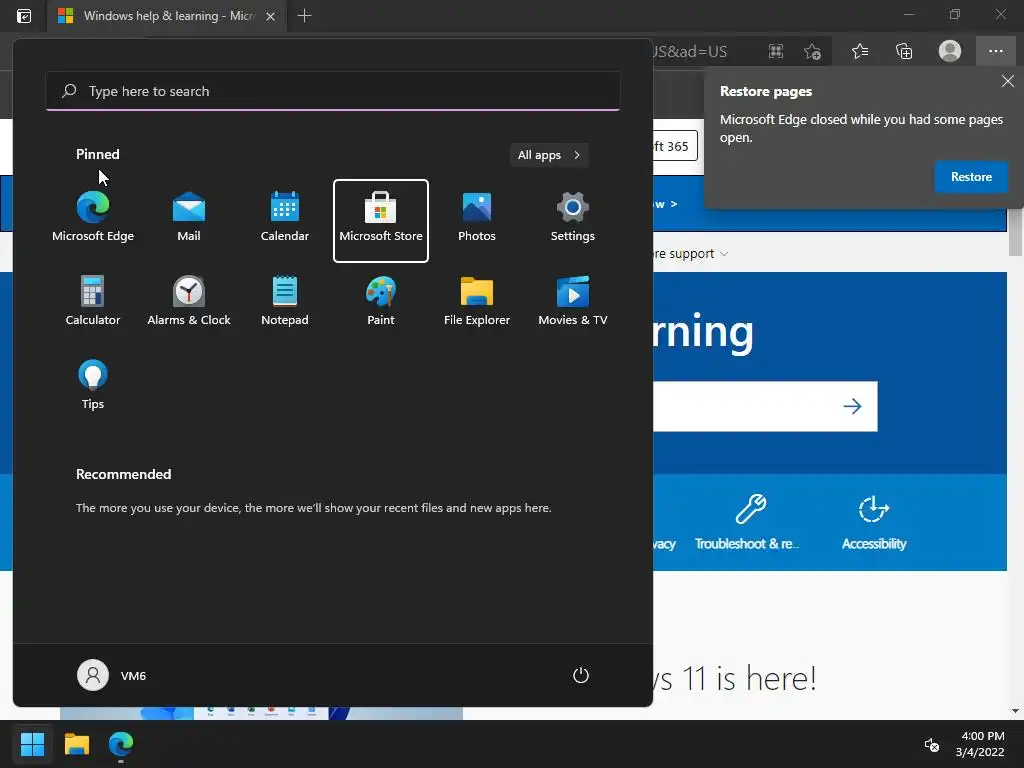Image resolution: width=1024 pixels, height=768 pixels.
Task: Click the apps grid icon in address bar
Action: click(x=776, y=51)
